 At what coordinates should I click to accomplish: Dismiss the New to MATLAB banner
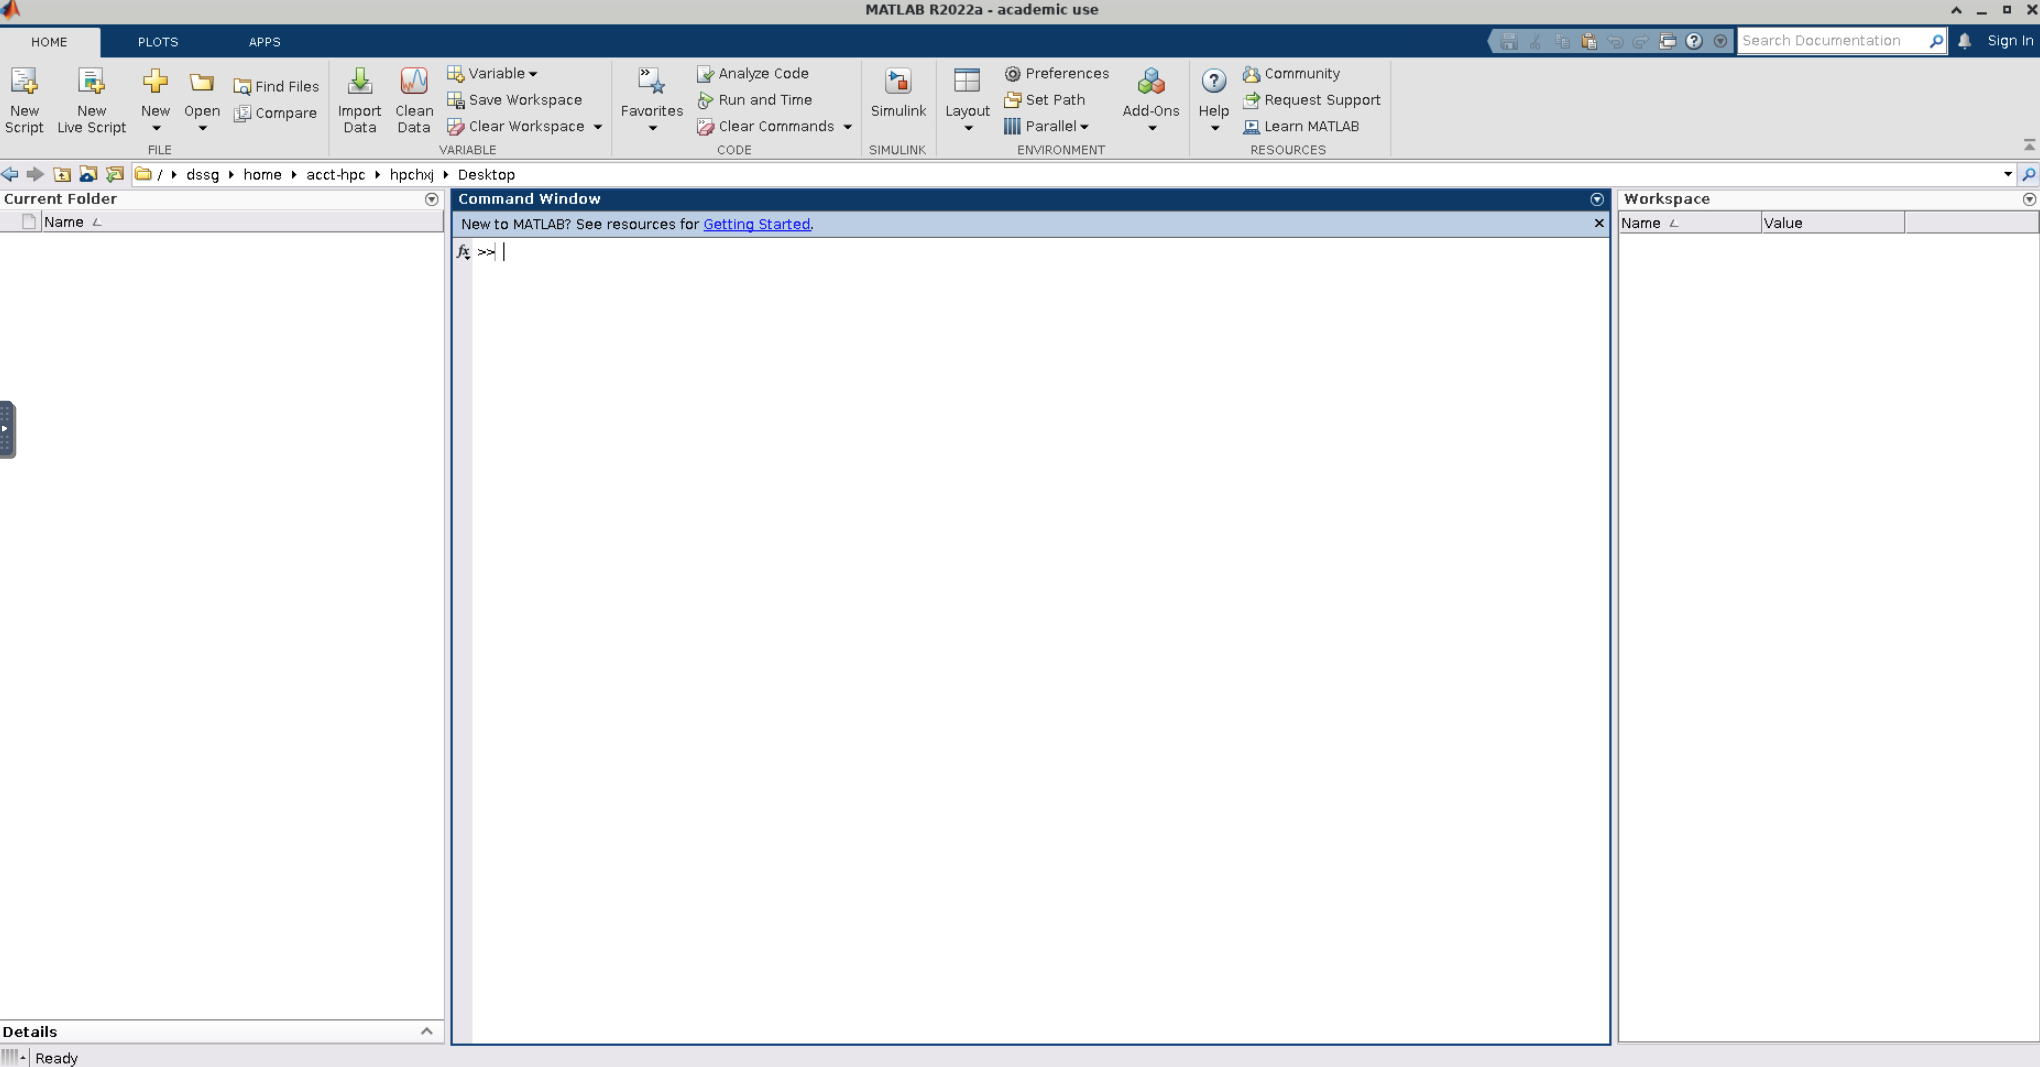(x=1599, y=223)
